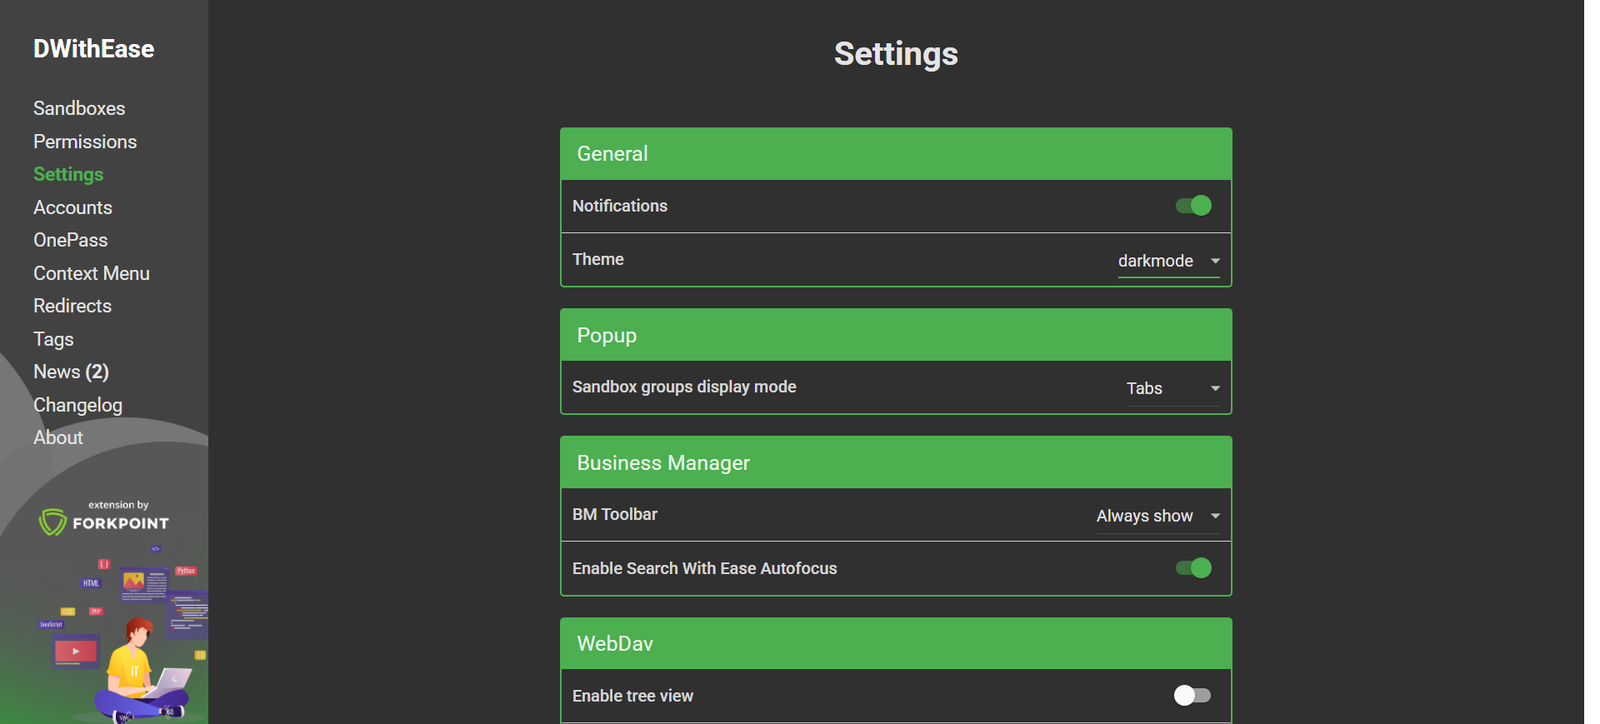
Task: Open the BM Toolbar dropdown
Action: 1158,516
